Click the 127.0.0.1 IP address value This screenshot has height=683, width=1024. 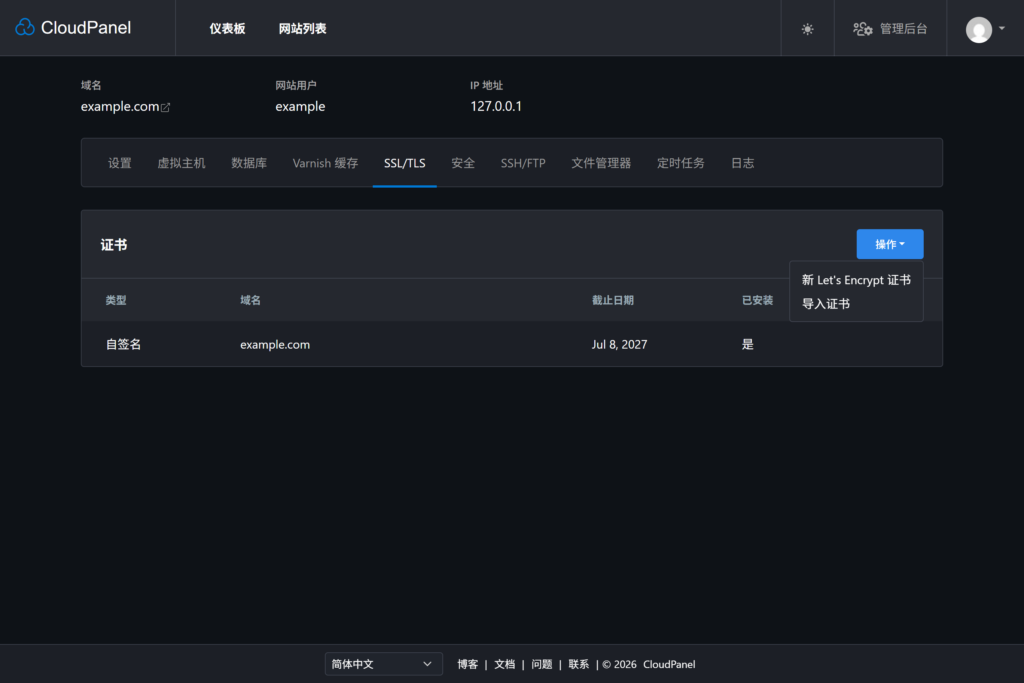click(x=496, y=106)
